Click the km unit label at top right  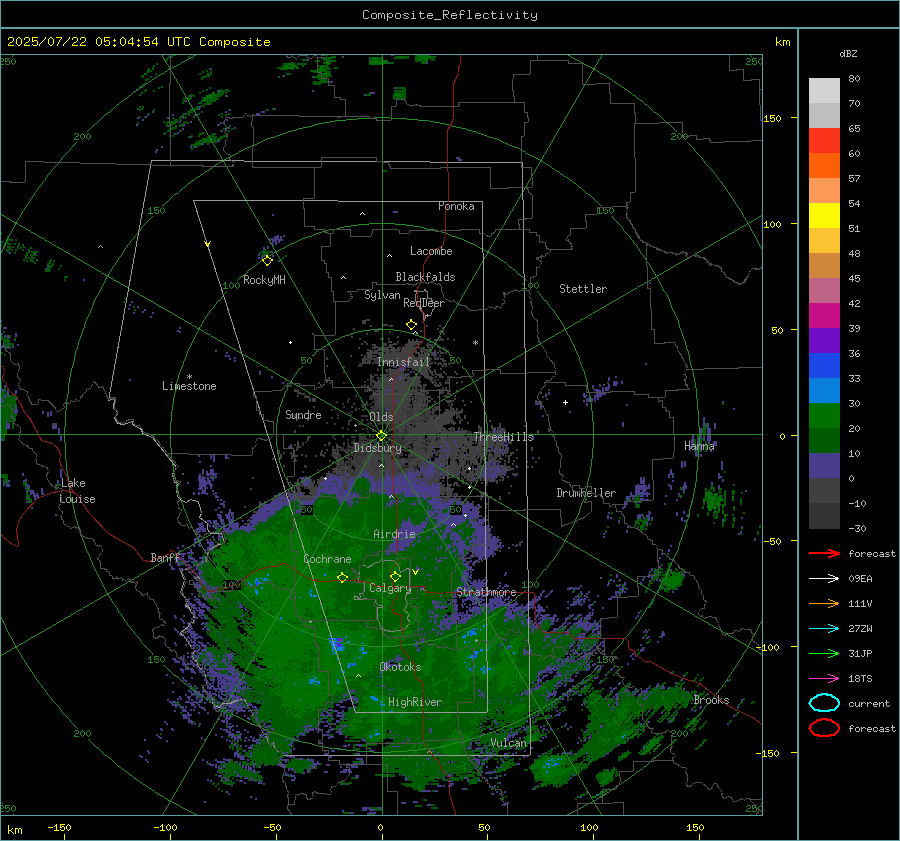coord(782,42)
